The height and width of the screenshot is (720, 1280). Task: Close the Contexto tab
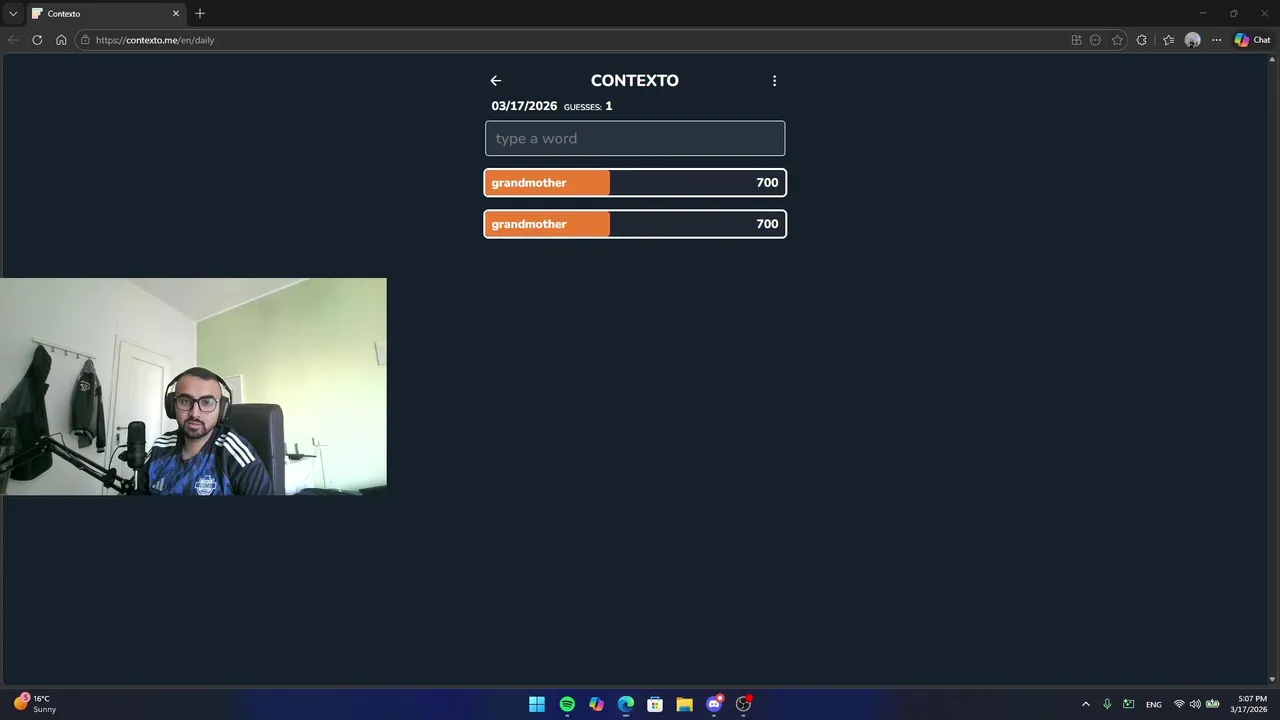(x=176, y=13)
